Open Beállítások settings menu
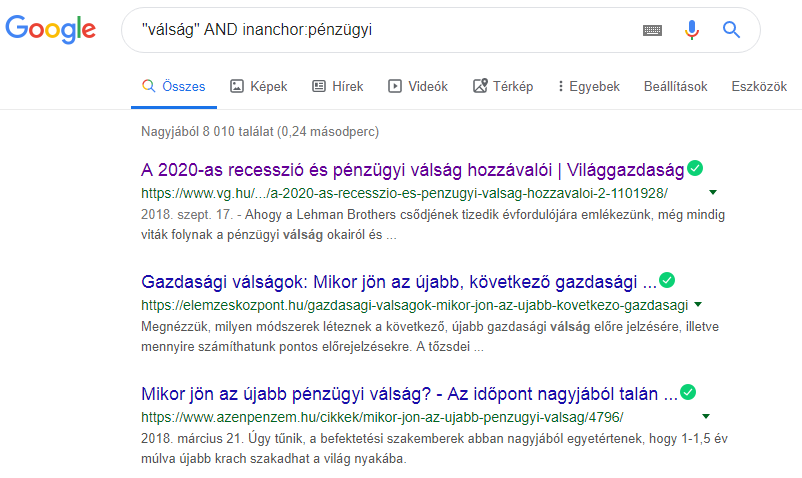 tap(676, 86)
